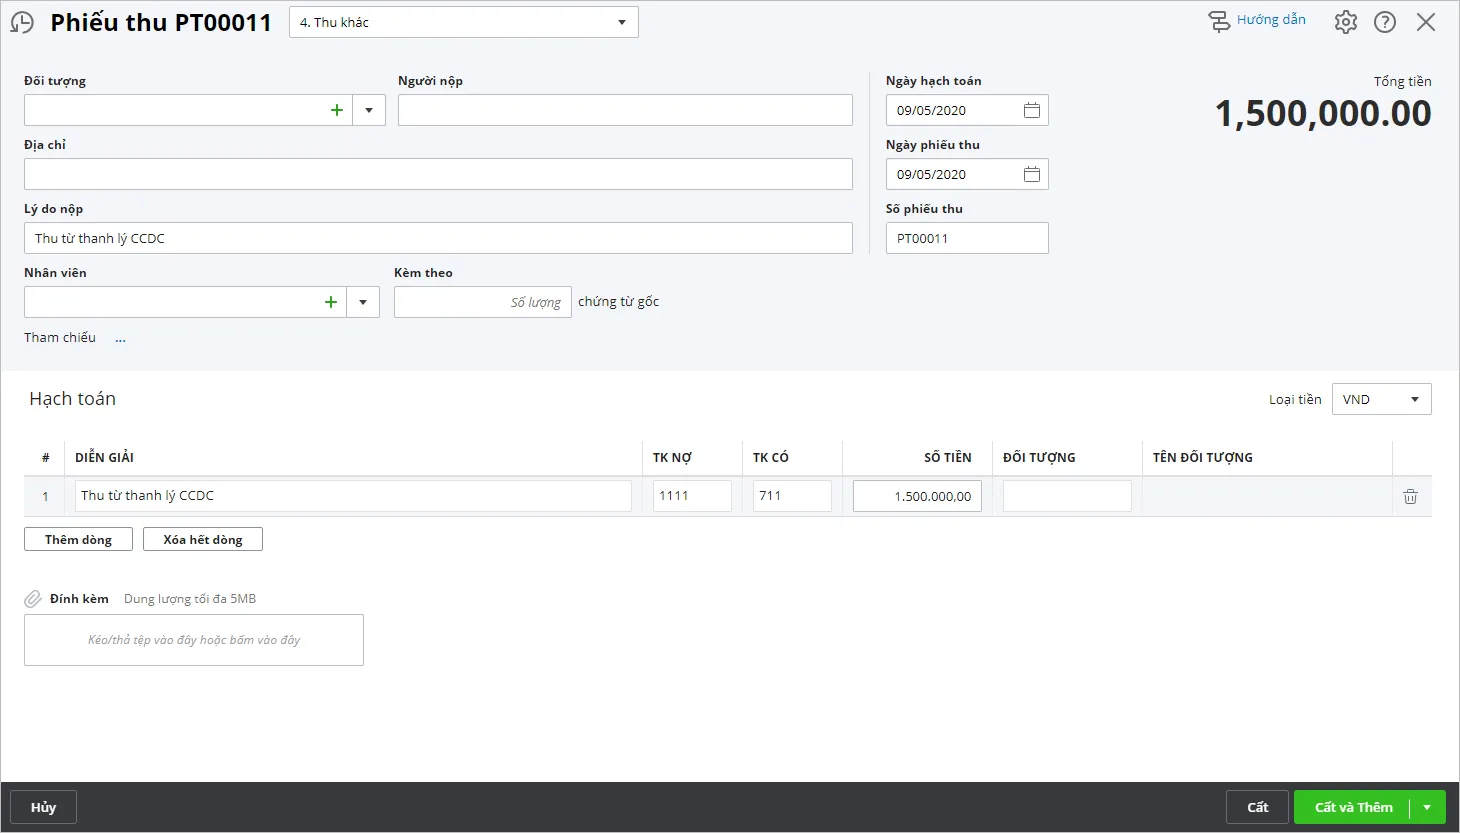The height and width of the screenshot is (833, 1460).
Task: Open calendar for Ngày hạch toán
Action: [x=1031, y=110]
